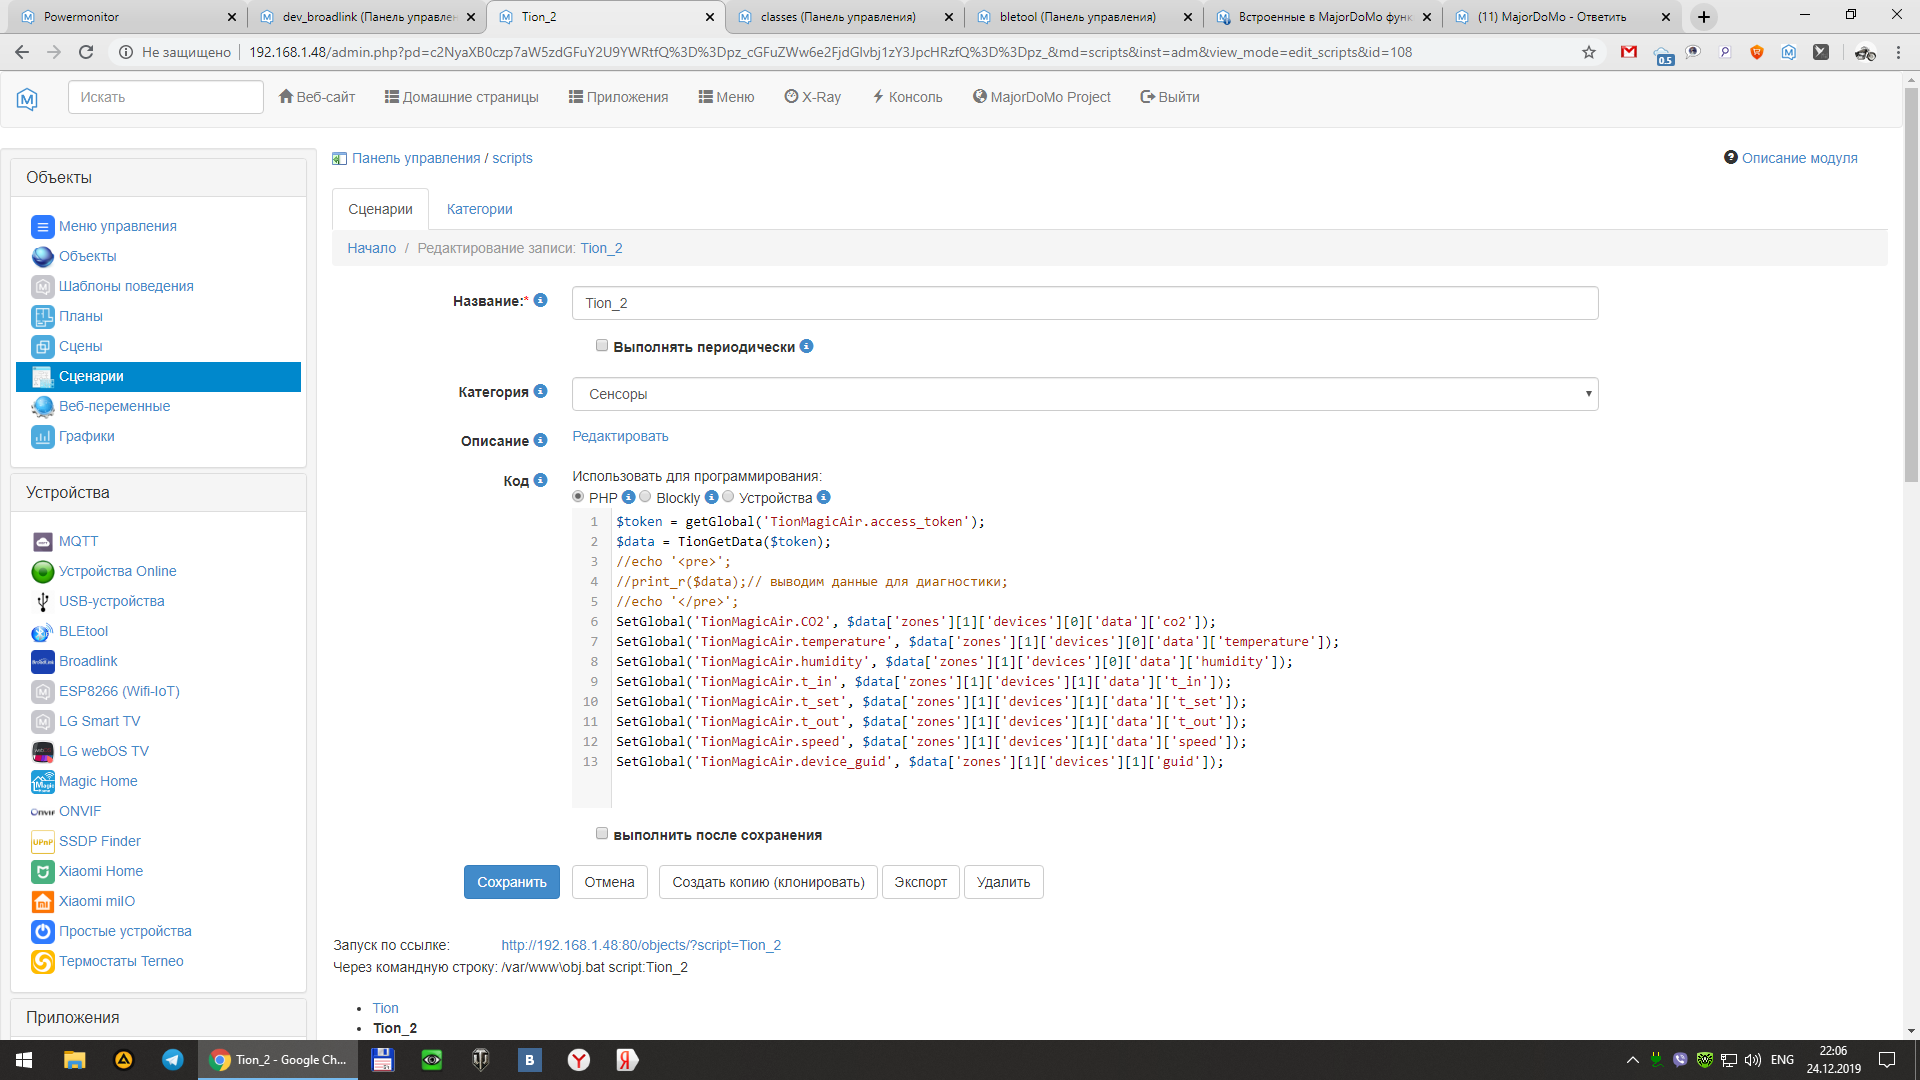Image resolution: width=1920 pixels, height=1080 pixels.
Task: Open BLEtool bluetooth icon in sidebar
Action: click(x=42, y=632)
